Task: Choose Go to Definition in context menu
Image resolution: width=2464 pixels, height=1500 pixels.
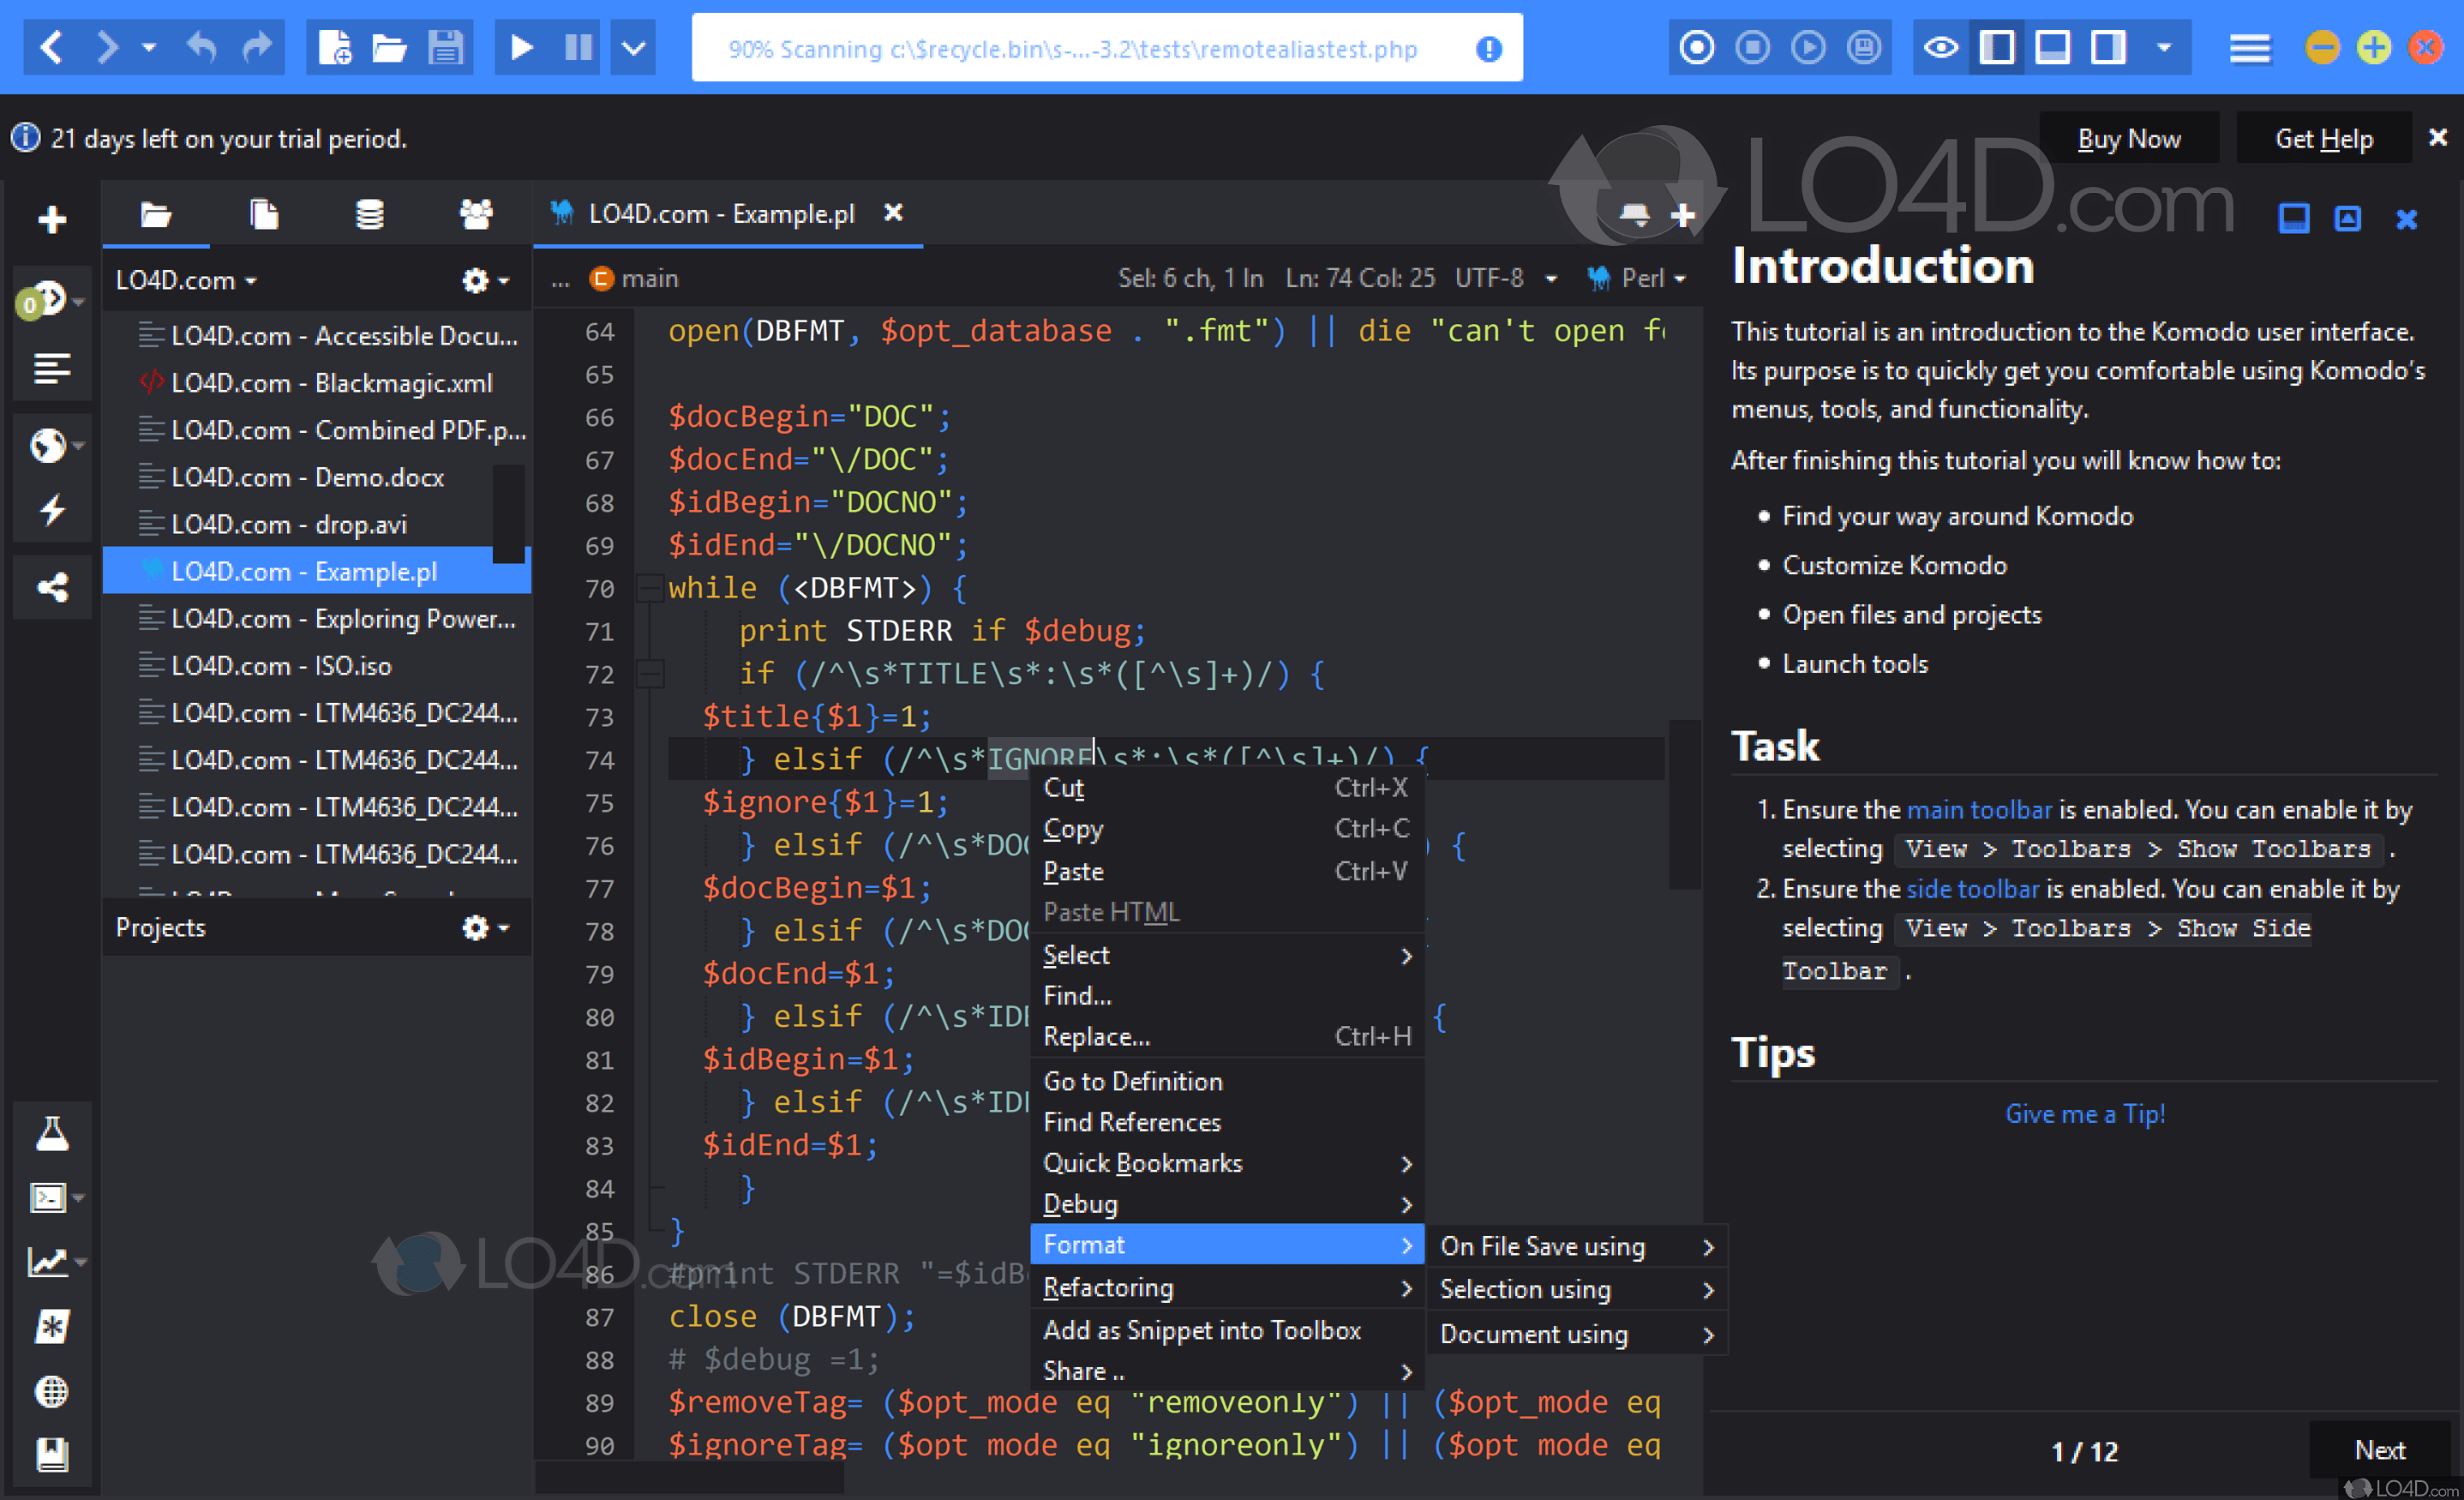Action: click(1132, 1081)
